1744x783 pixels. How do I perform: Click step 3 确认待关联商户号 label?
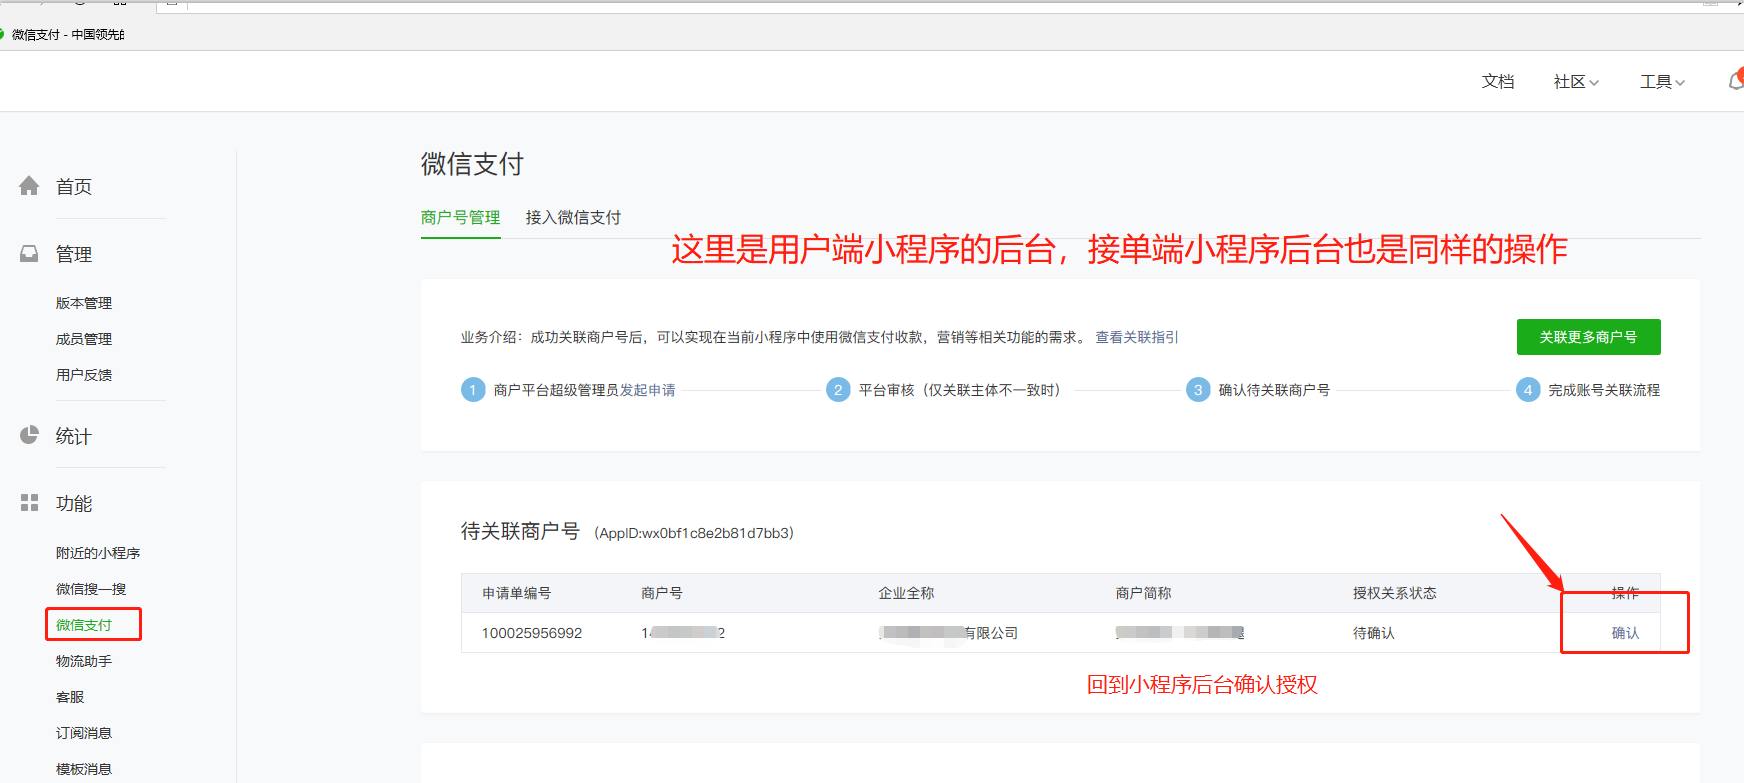[1274, 390]
